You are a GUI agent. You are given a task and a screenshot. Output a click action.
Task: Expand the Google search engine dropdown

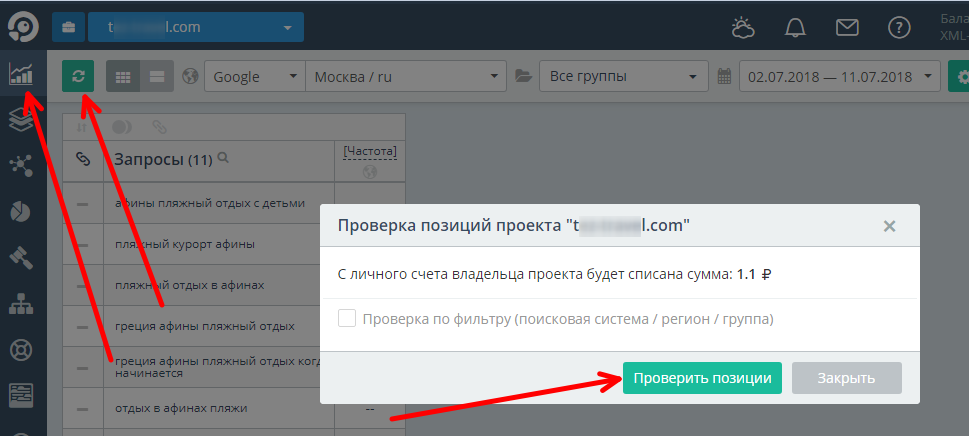[255, 77]
